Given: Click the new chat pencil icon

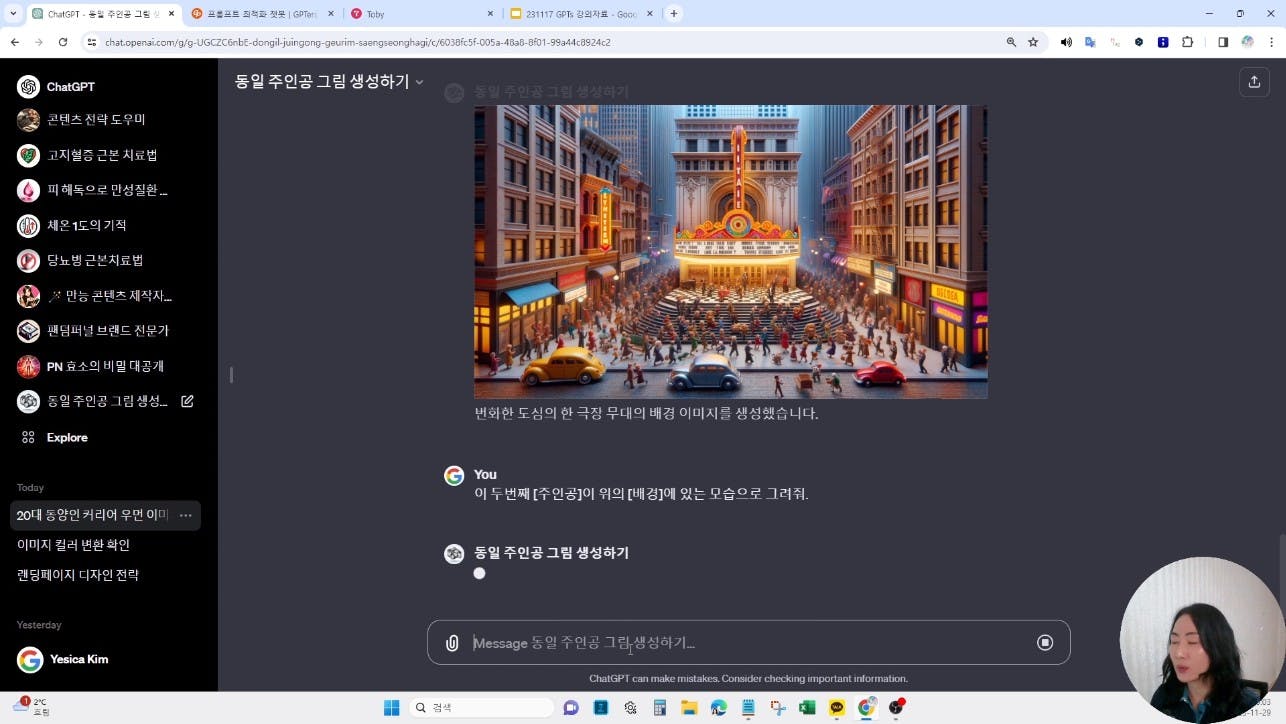Looking at the screenshot, I should pos(187,401).
